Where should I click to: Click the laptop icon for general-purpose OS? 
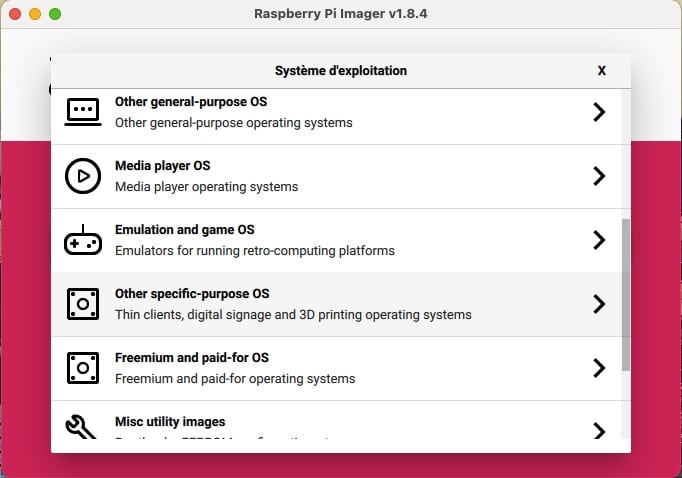[x=82, y=112]
